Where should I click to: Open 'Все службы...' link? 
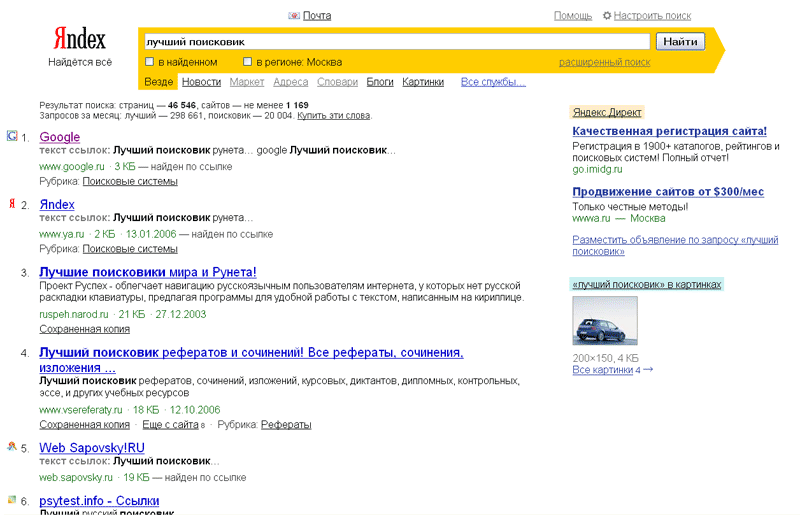point(493,82)
